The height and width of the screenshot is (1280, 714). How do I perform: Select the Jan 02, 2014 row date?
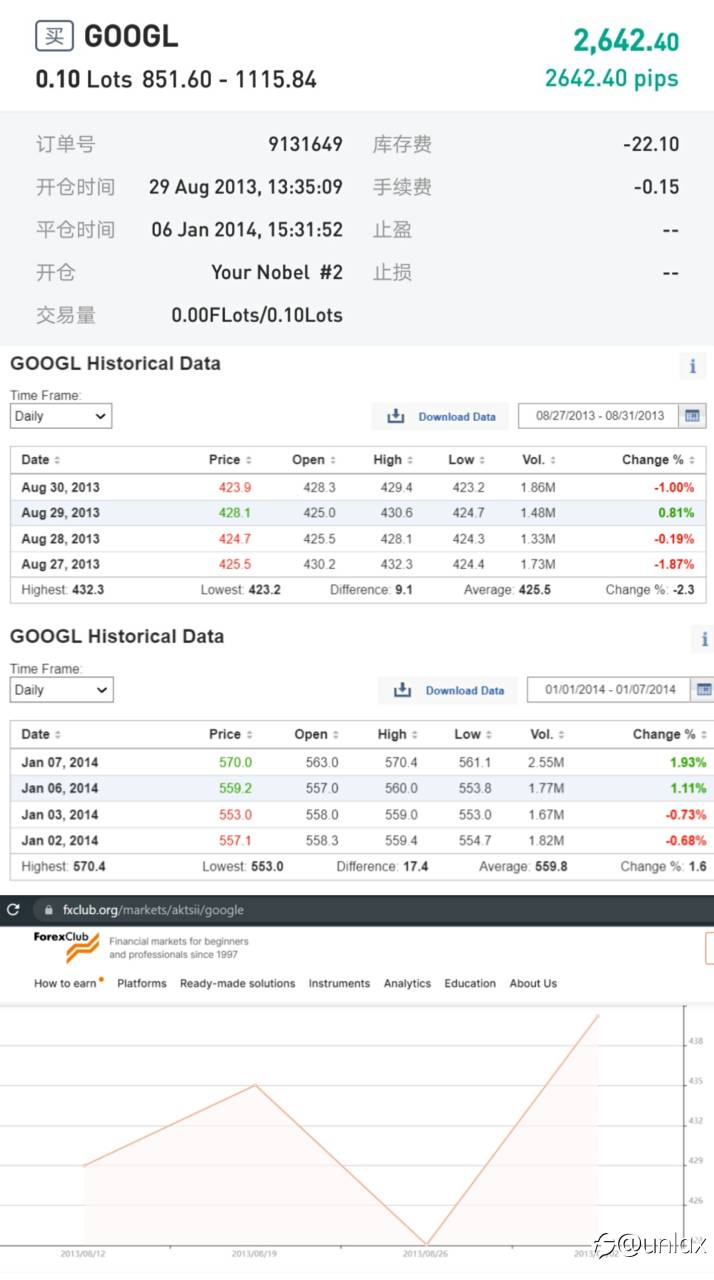60,840
